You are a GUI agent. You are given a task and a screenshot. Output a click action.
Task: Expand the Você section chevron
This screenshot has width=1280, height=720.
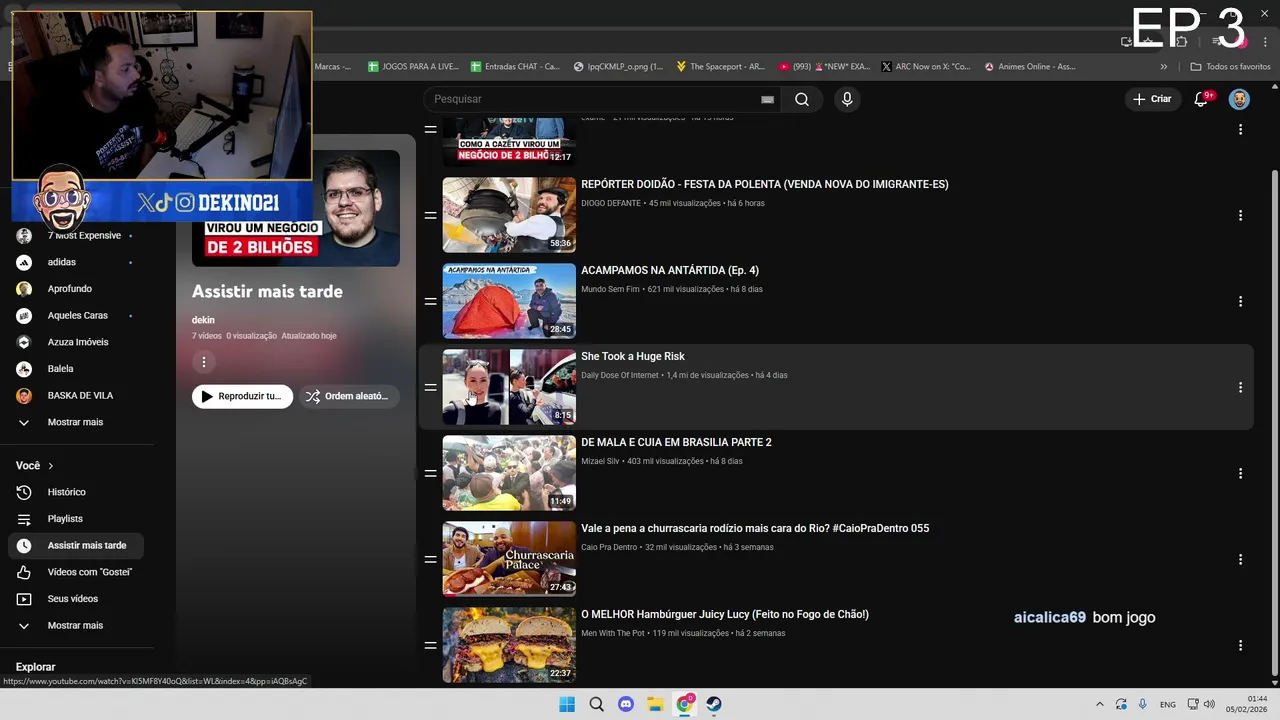[x=51, y=466]
